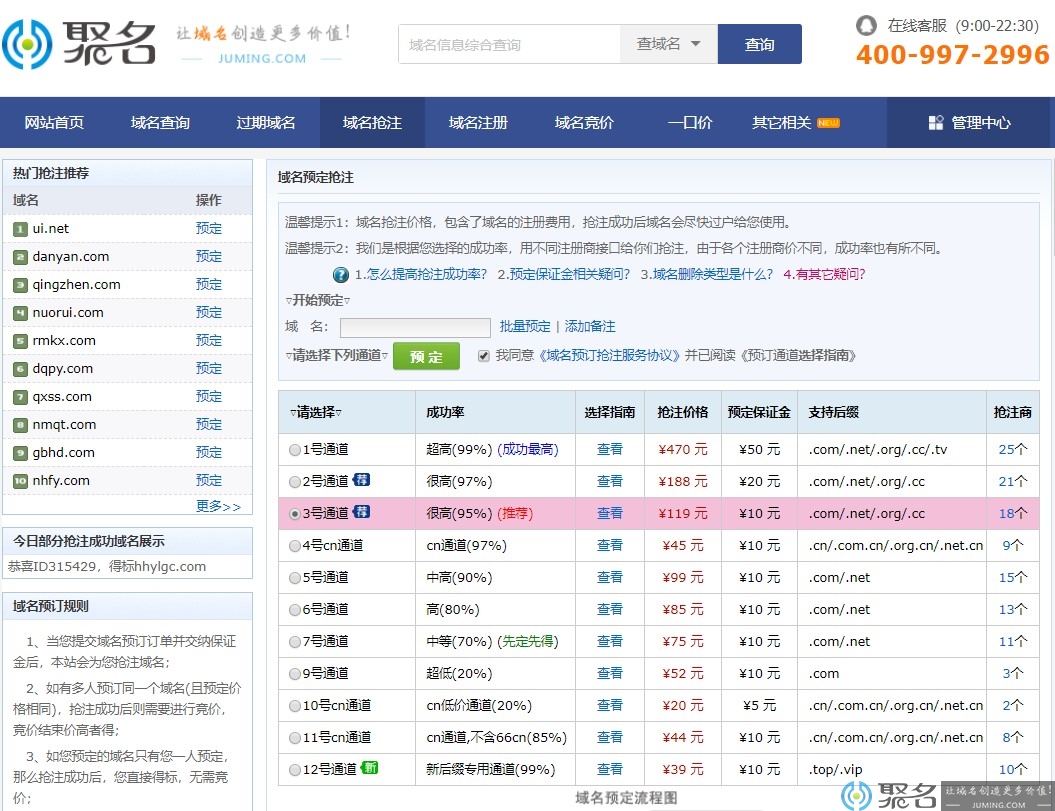This screenshot has height=811, width=1055.
Task: Select the 6号通道 radio button
Action: point(295,610)
